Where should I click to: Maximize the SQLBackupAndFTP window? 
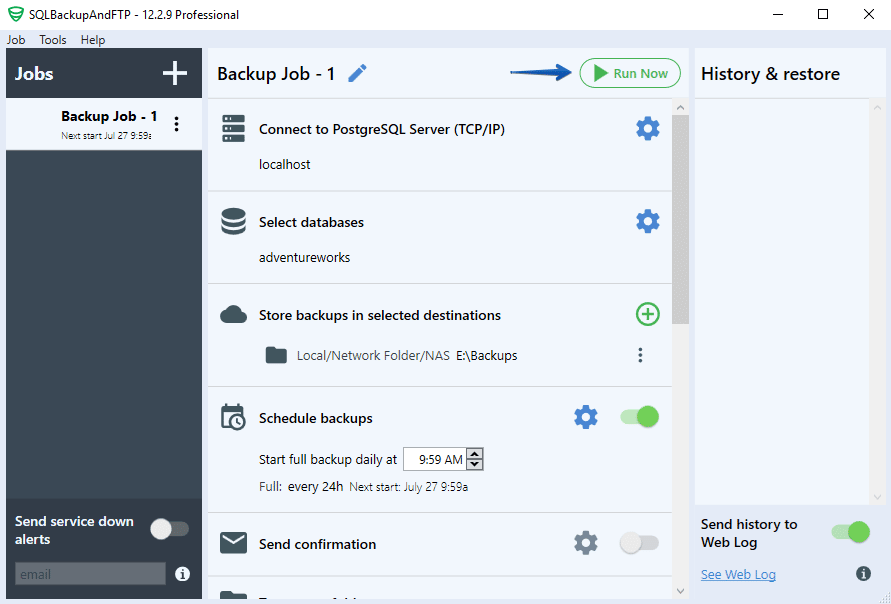point(823,14)
